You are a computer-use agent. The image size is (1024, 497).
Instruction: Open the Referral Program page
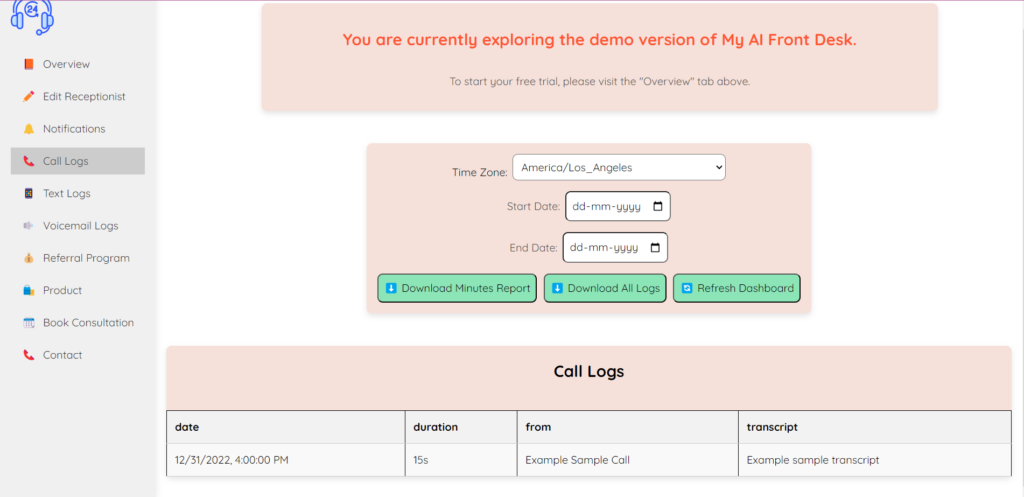[x=78, y=258]
